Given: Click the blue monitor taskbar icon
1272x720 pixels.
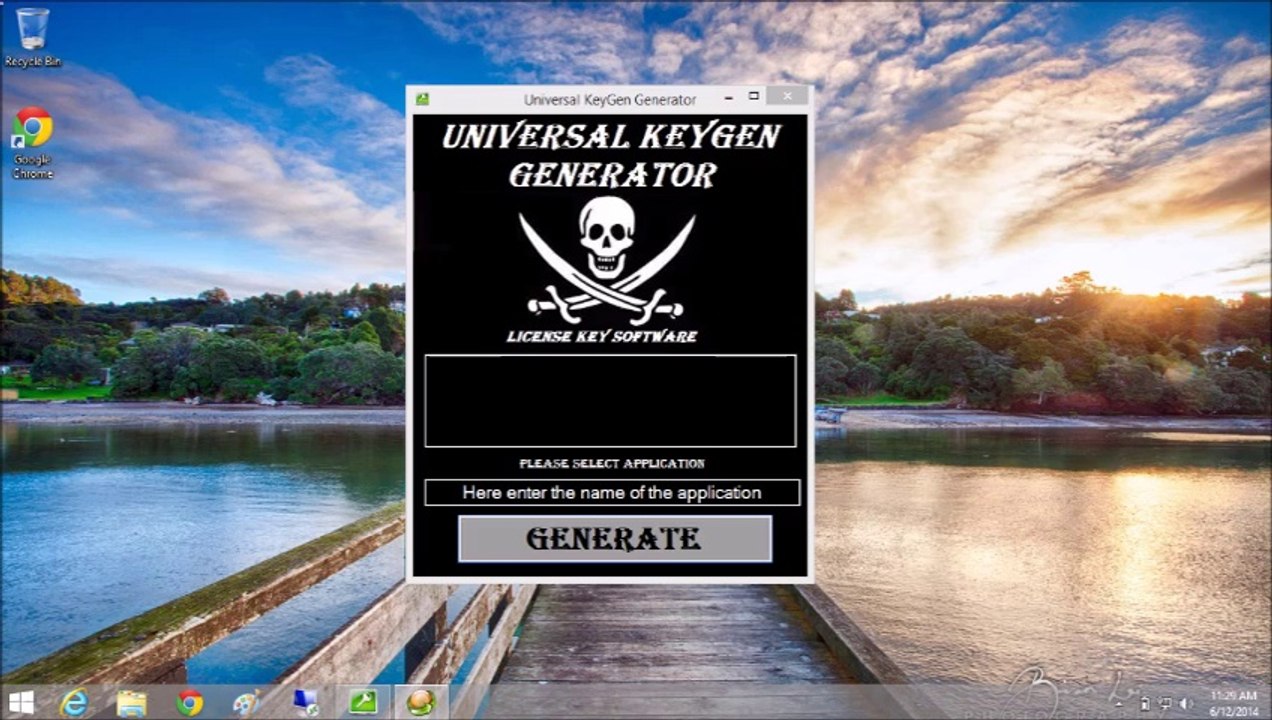Looking at the screenshot, I should click(x=305, y=703).
